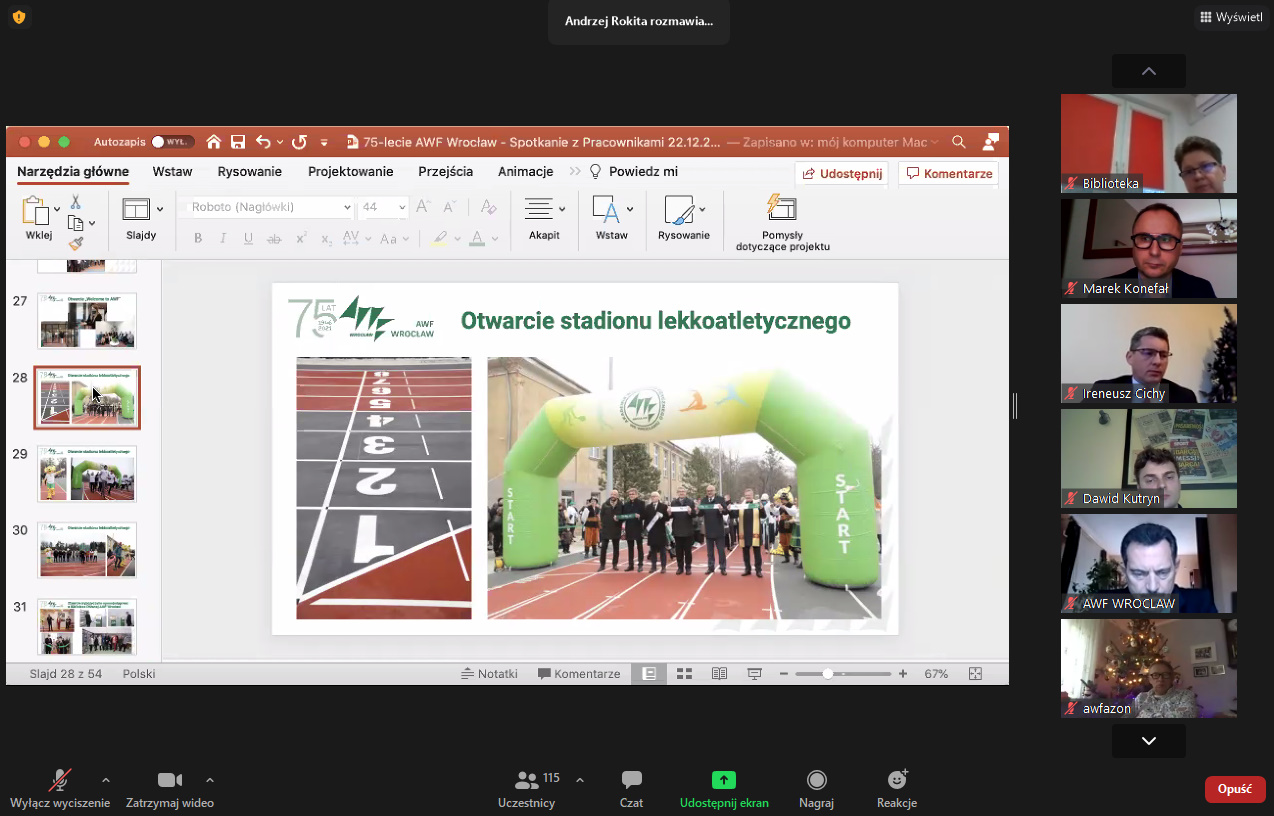Screen dimensions: 1274x816
Task: Switch to the Projektowanie tab
Action: 351,172
